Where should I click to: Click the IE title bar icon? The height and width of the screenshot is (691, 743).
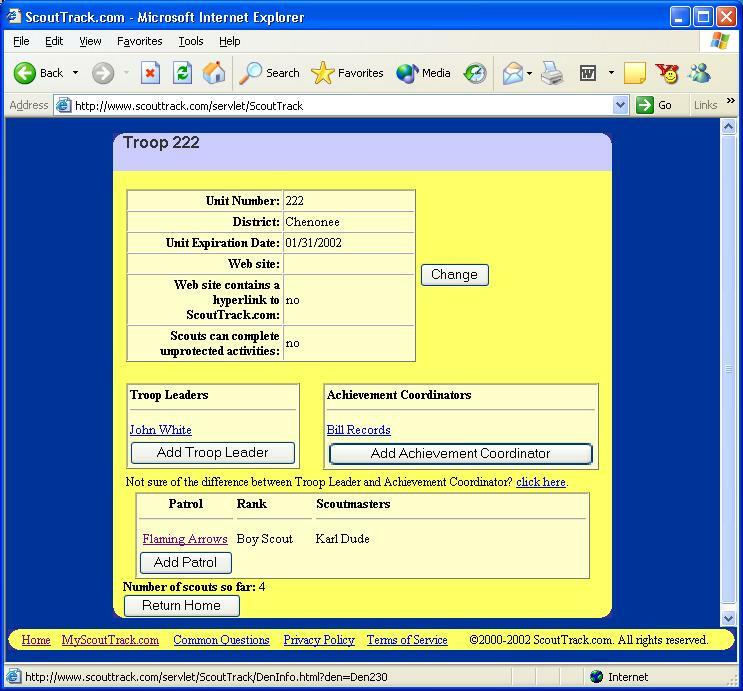tap(13, 17)
